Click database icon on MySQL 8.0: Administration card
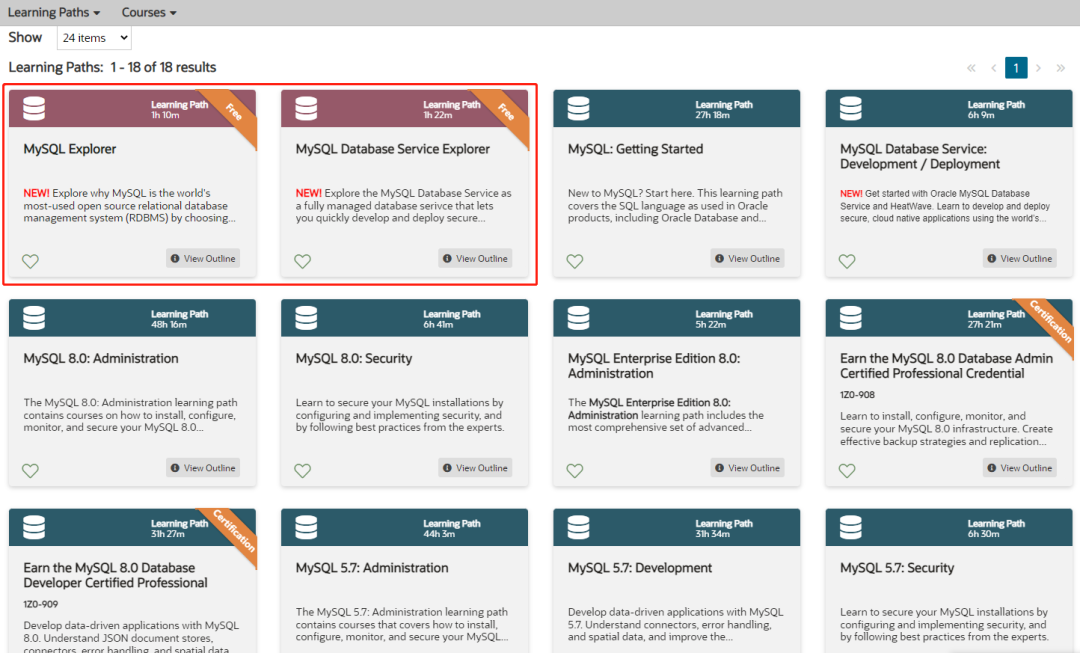Image resolution: width=1080 pixels, height=653 pixels. click(x=34, y=318)
